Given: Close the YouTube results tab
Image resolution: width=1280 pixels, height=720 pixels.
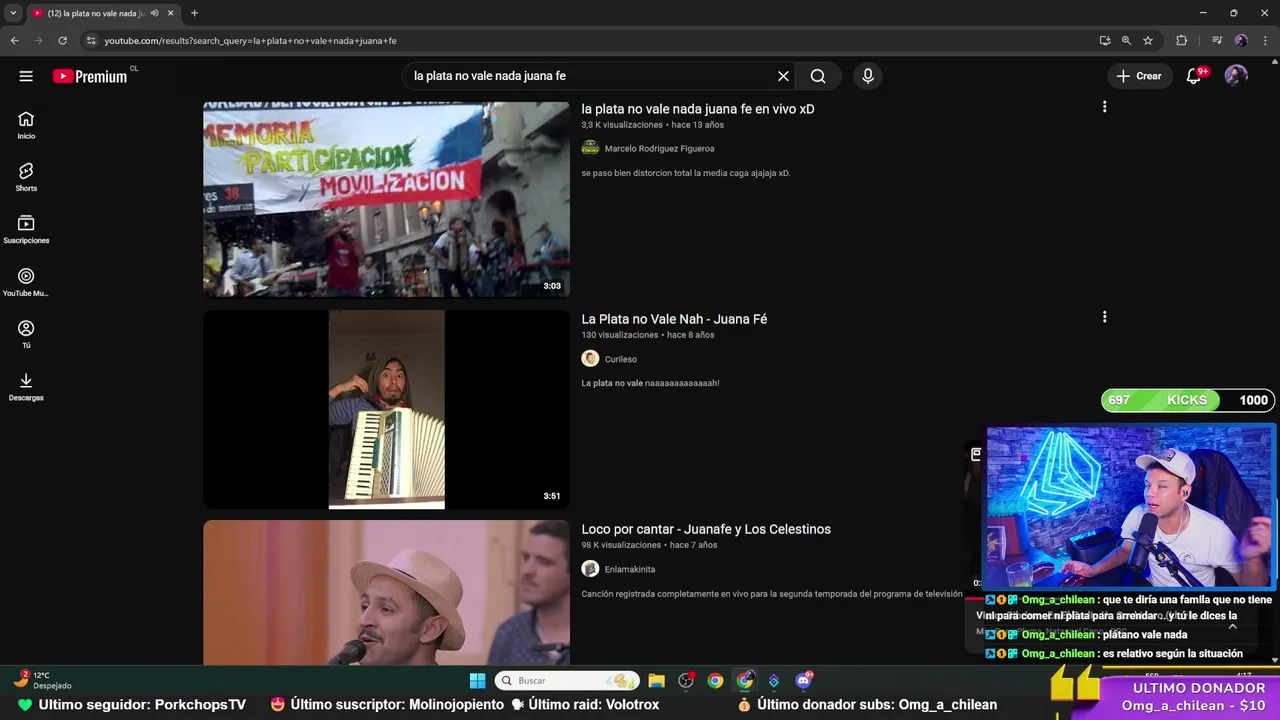Looking at the screenshot, I should [170, 13].
